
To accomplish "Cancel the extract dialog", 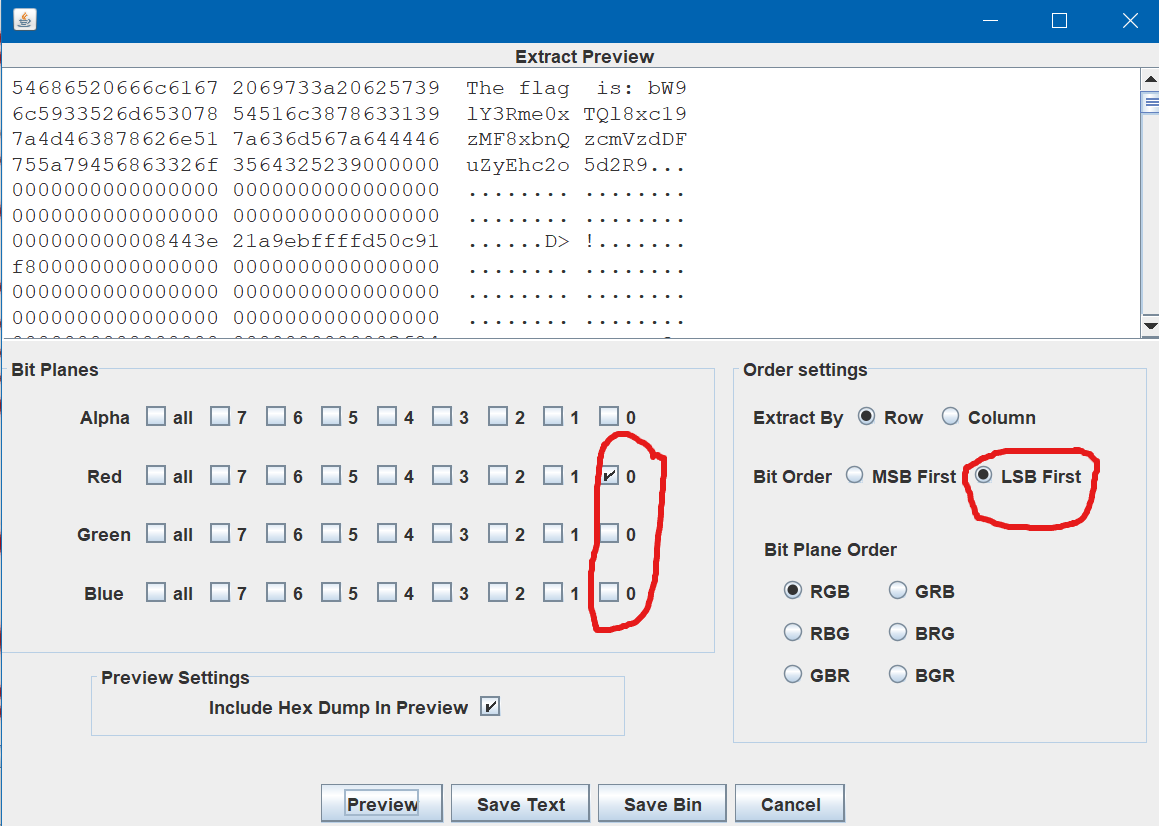I will pyautogui.click(x=790, y=804).
